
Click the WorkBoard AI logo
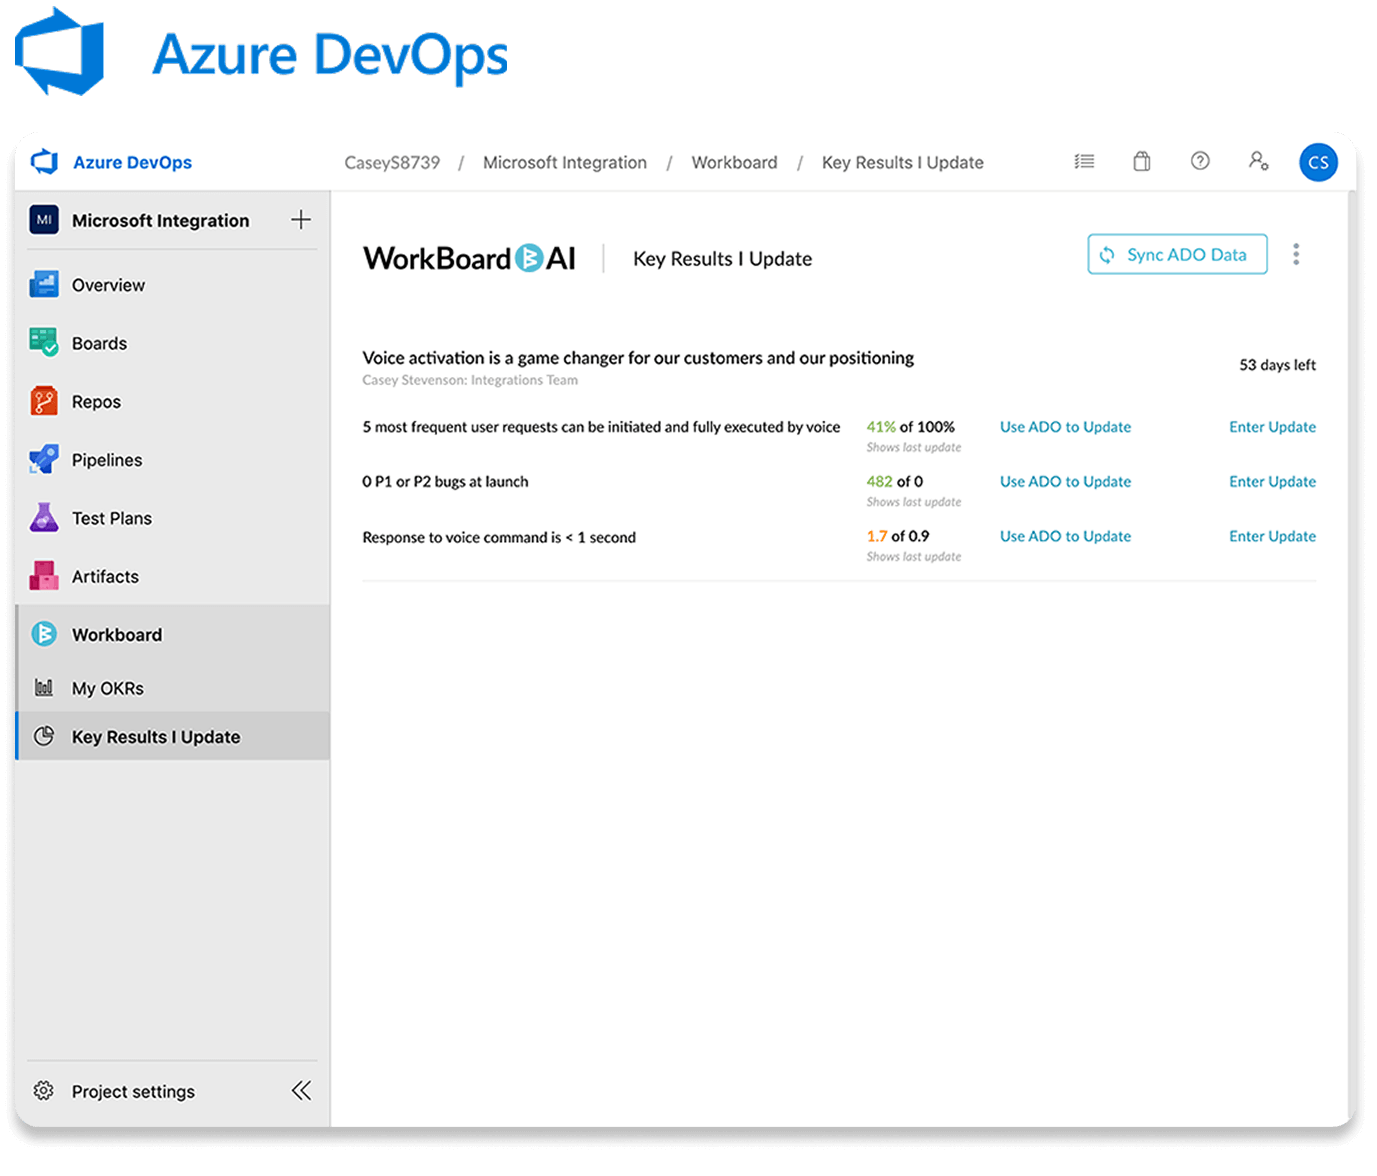coord(469,259)
